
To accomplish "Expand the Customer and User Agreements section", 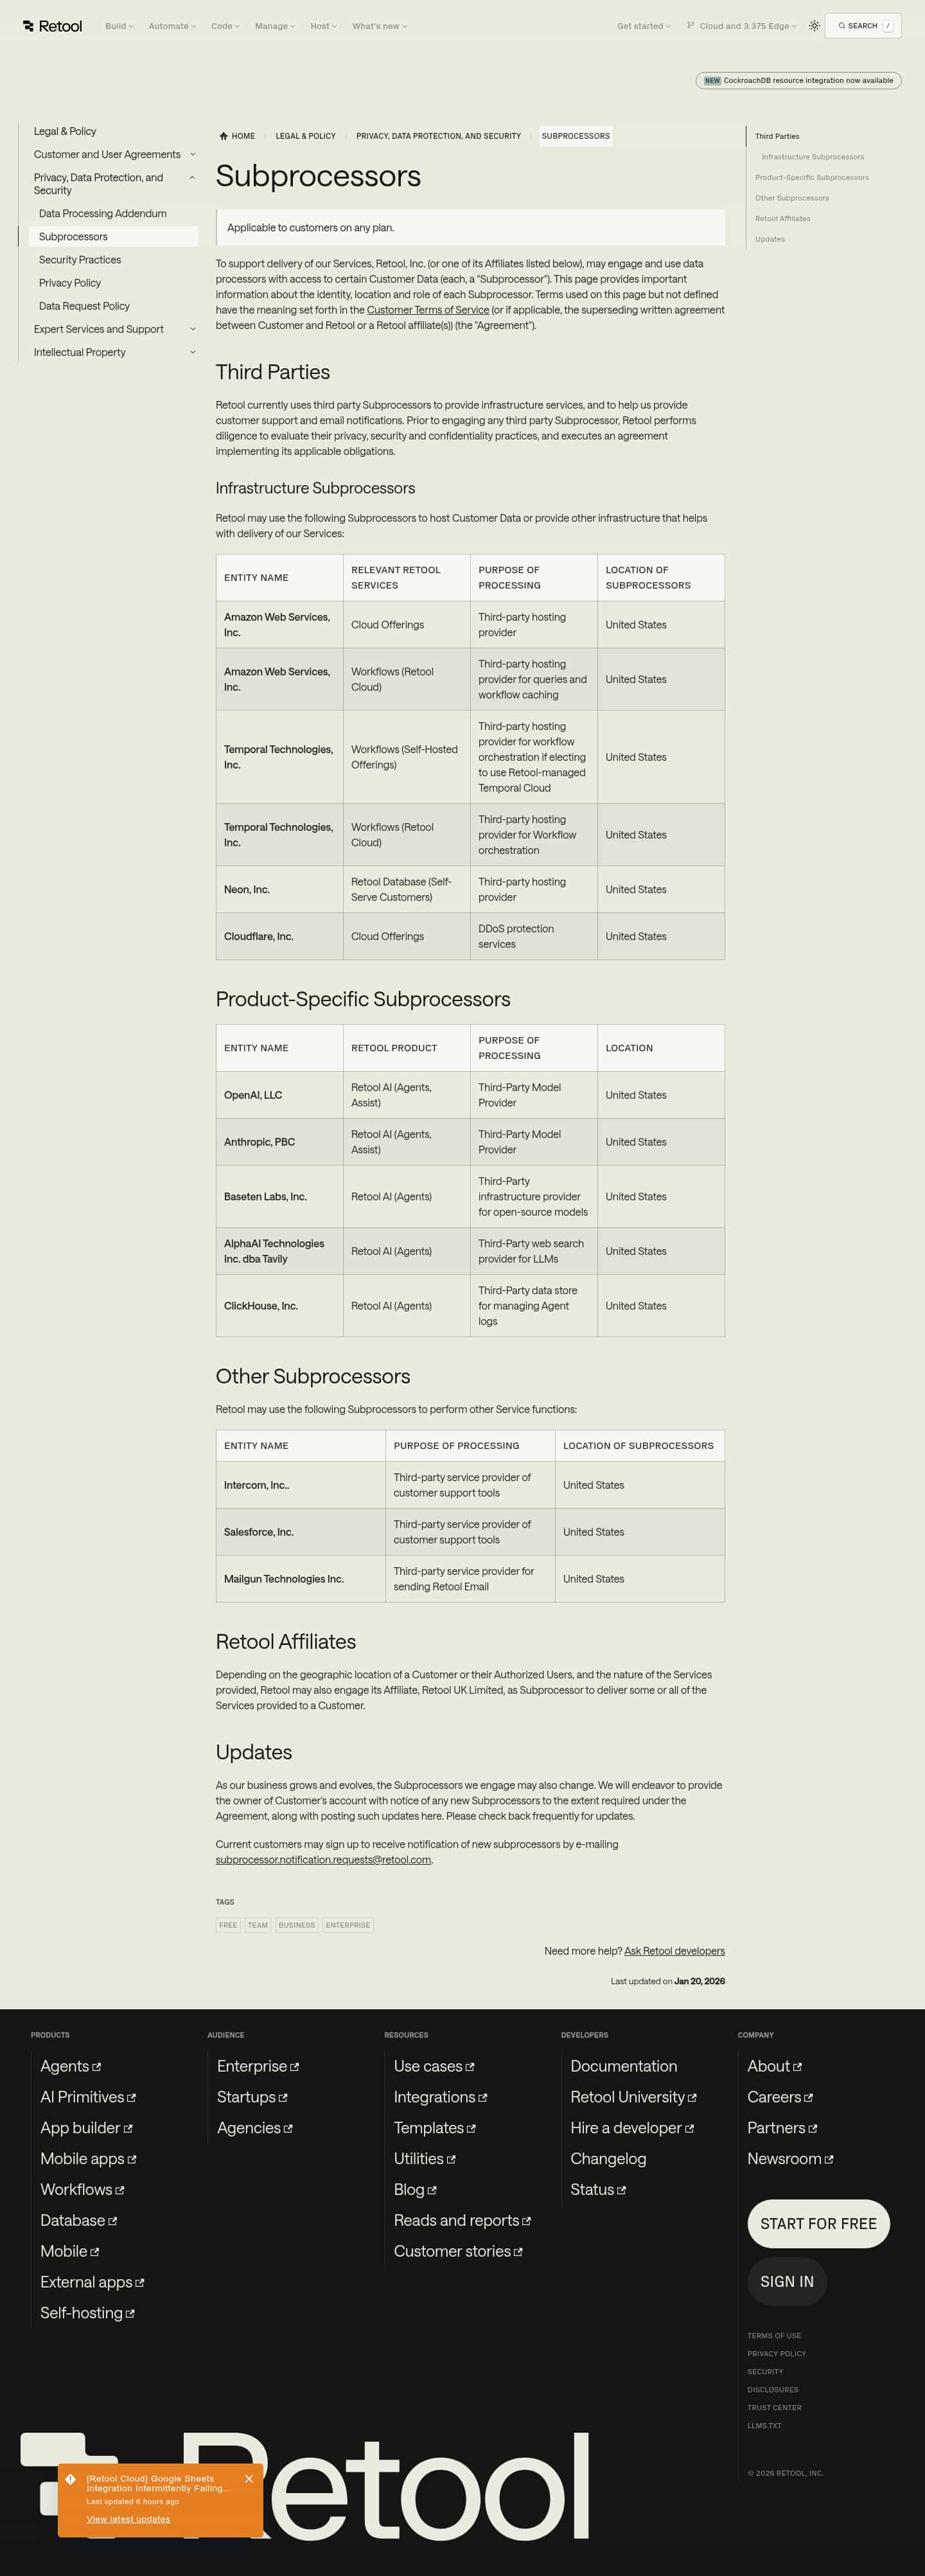I will [x=192, y=155].
